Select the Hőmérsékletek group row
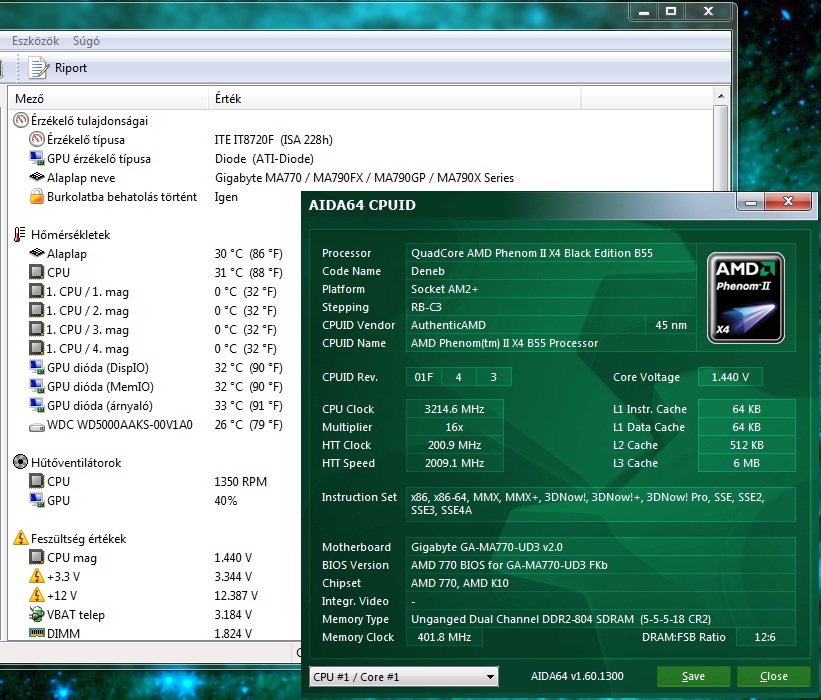This screenshot has height=700, width=821. [70, 235]
